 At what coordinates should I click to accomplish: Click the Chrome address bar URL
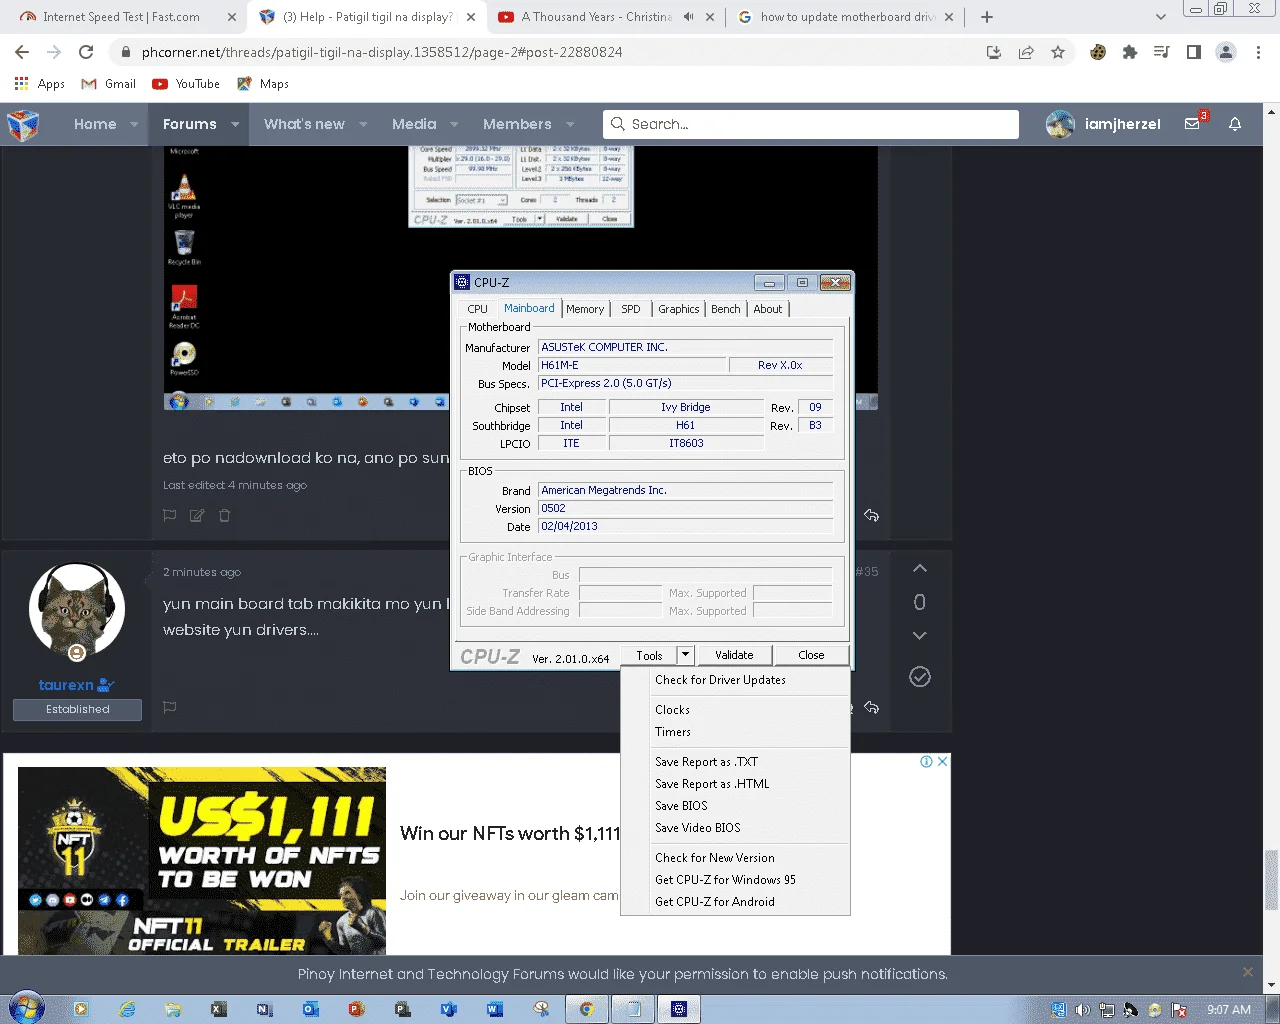(x=382, y=52)
